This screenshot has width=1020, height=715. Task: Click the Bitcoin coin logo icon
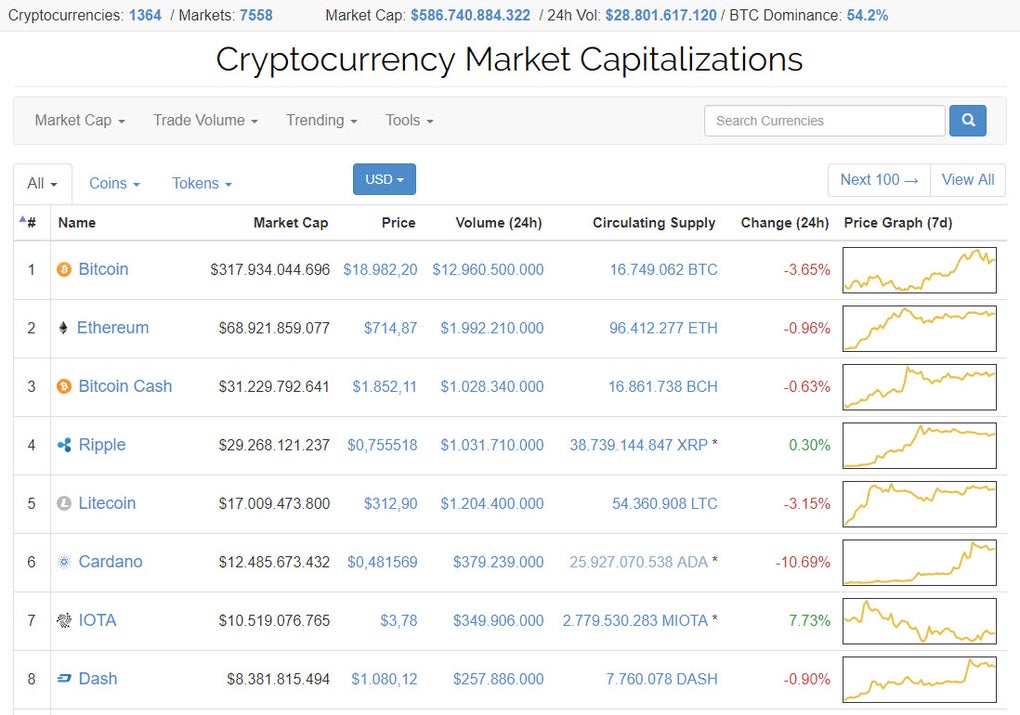tap(64, 270)
